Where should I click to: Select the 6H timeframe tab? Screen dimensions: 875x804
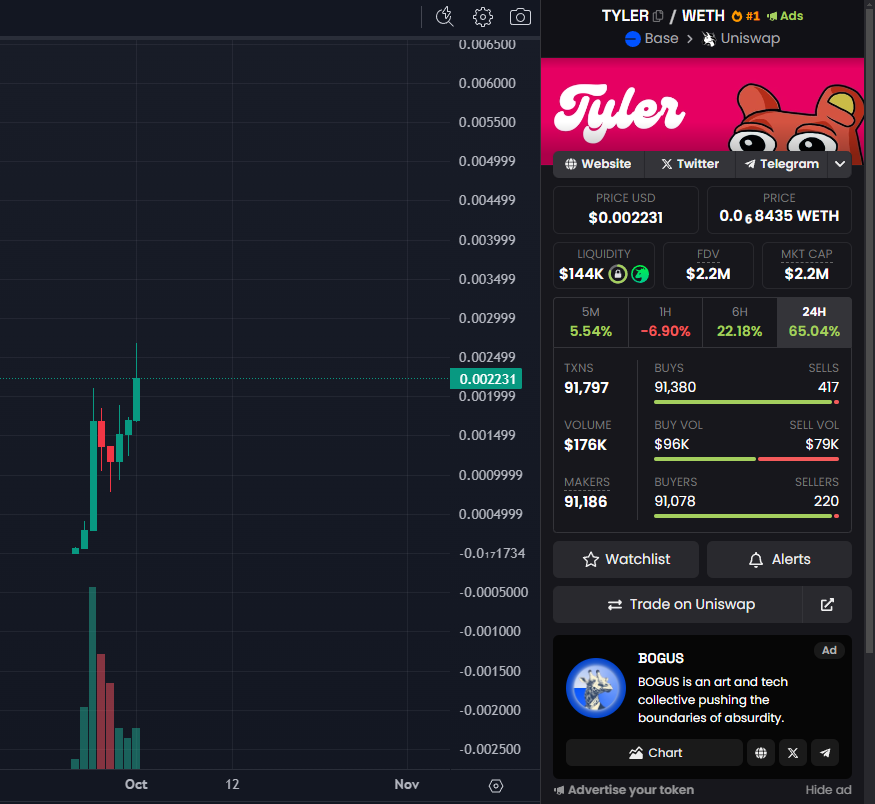739,322
